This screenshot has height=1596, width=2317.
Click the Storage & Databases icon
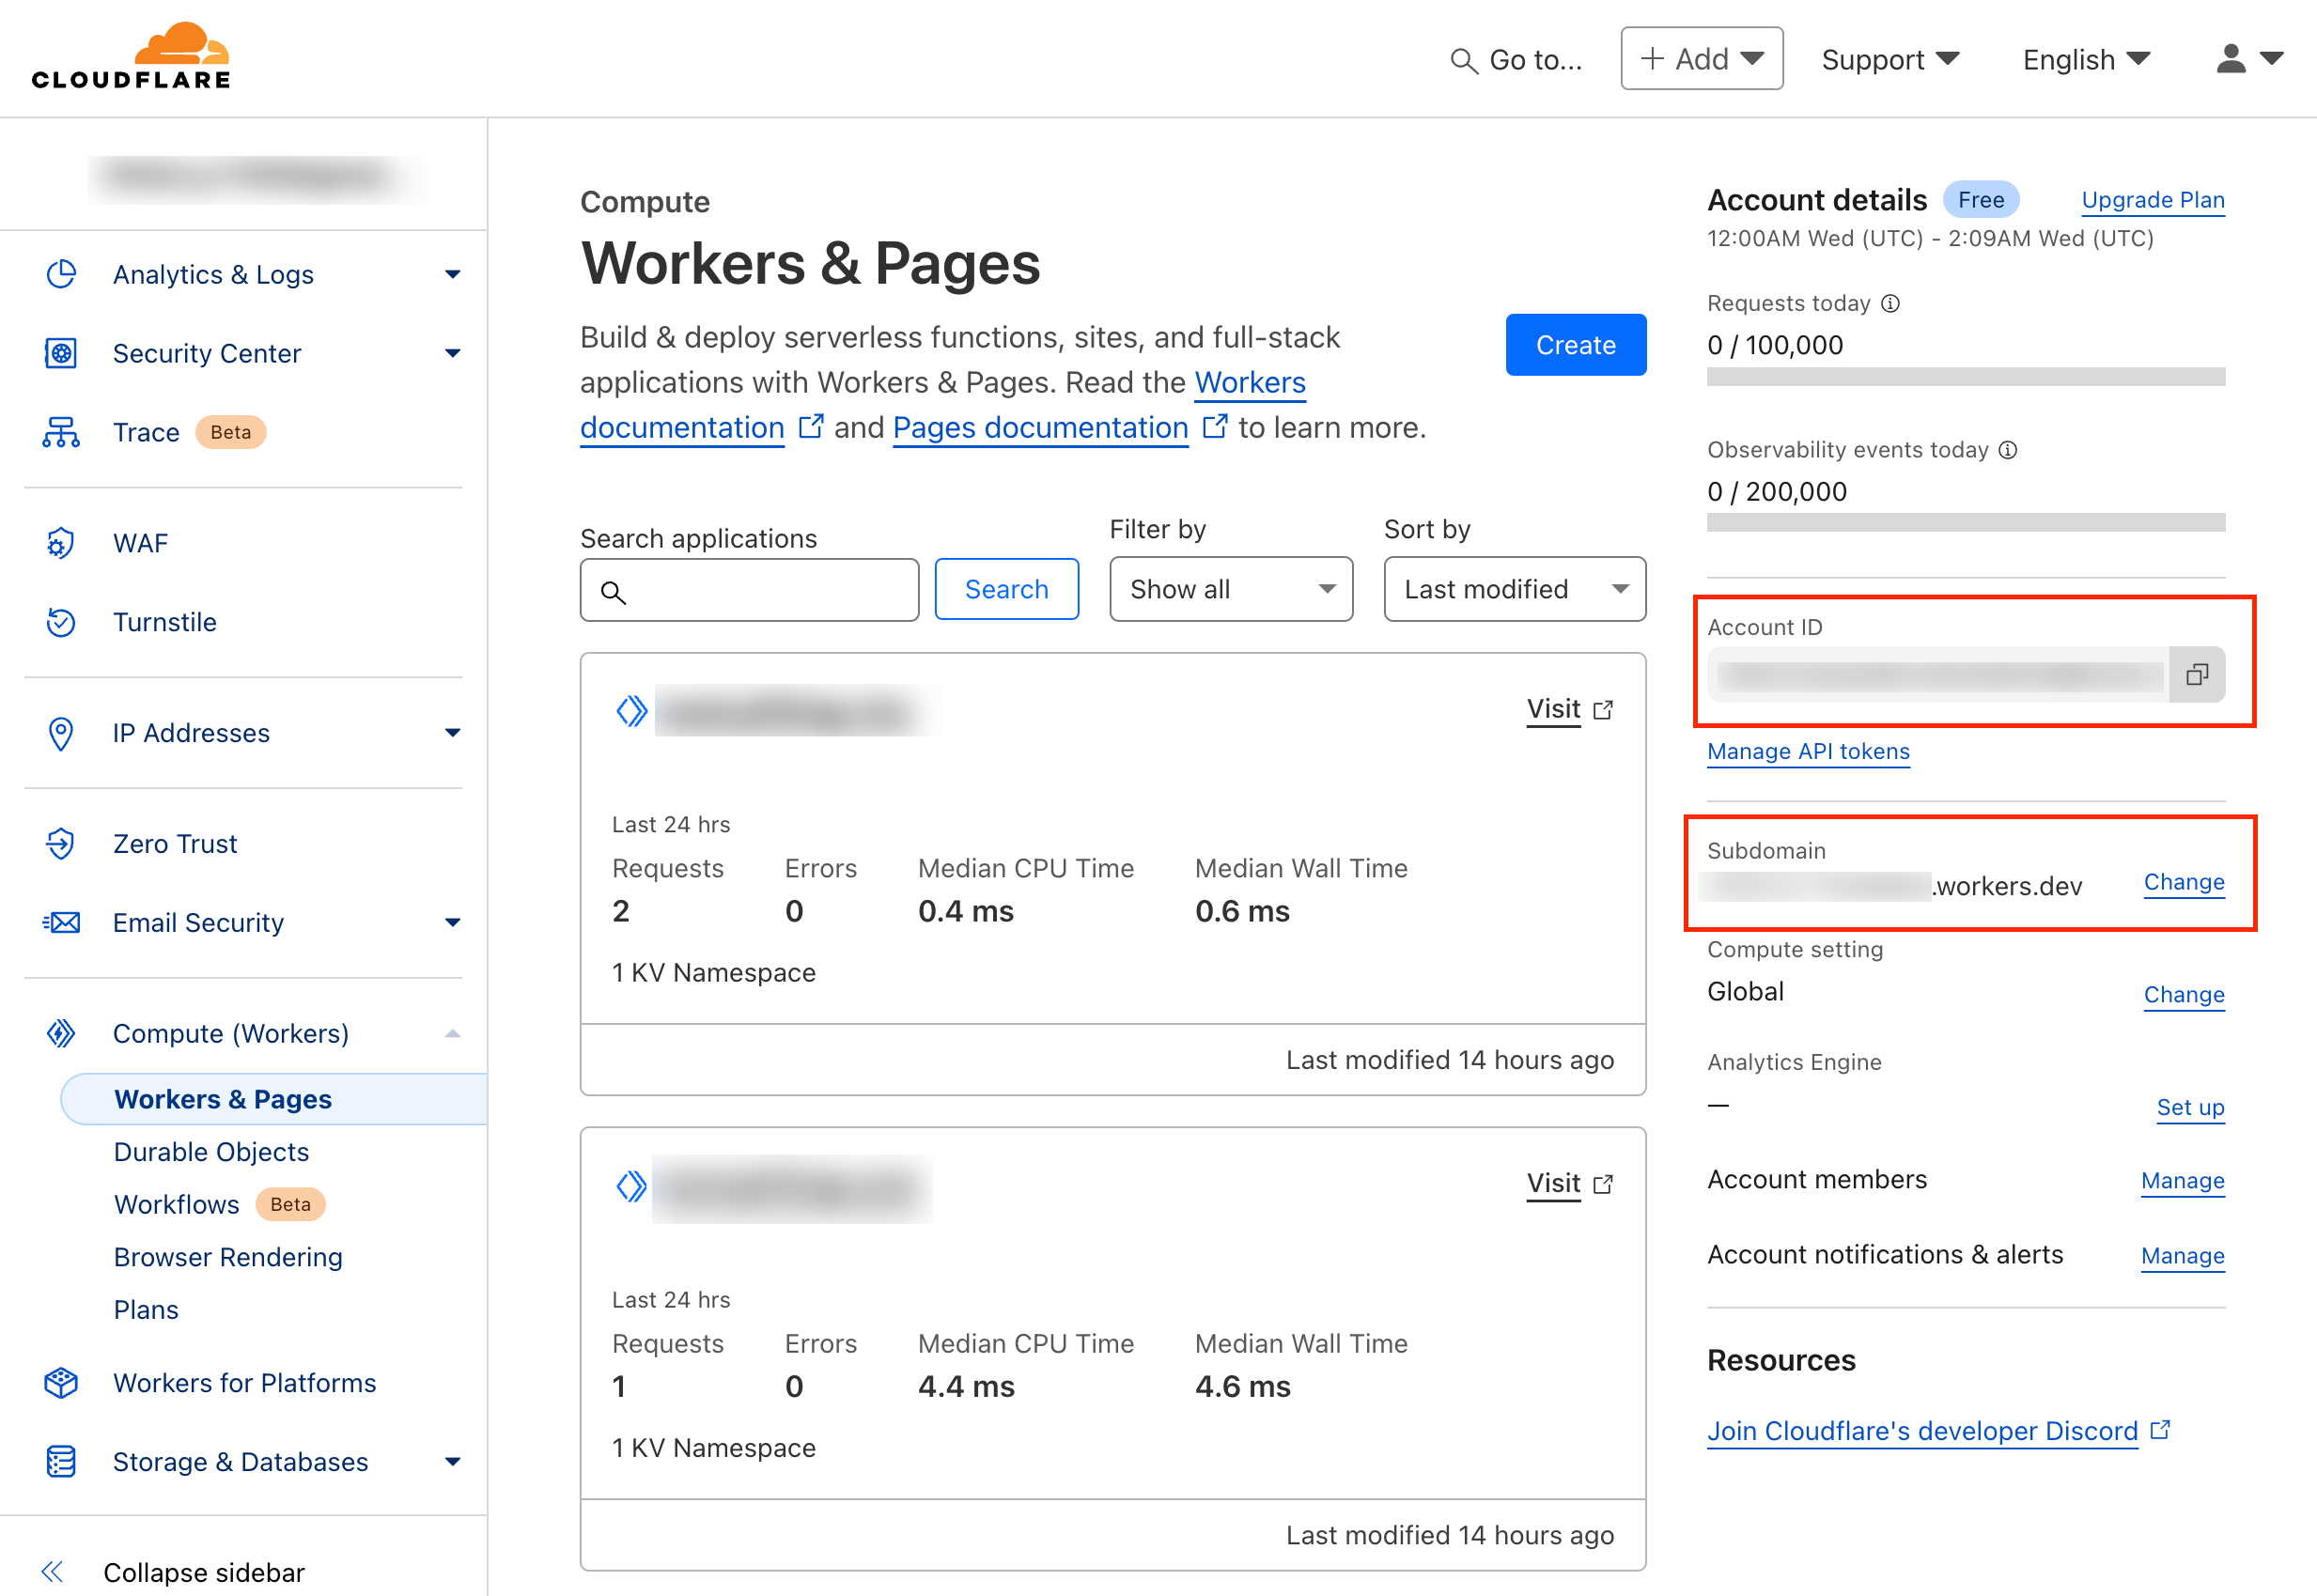point(61,1461)
